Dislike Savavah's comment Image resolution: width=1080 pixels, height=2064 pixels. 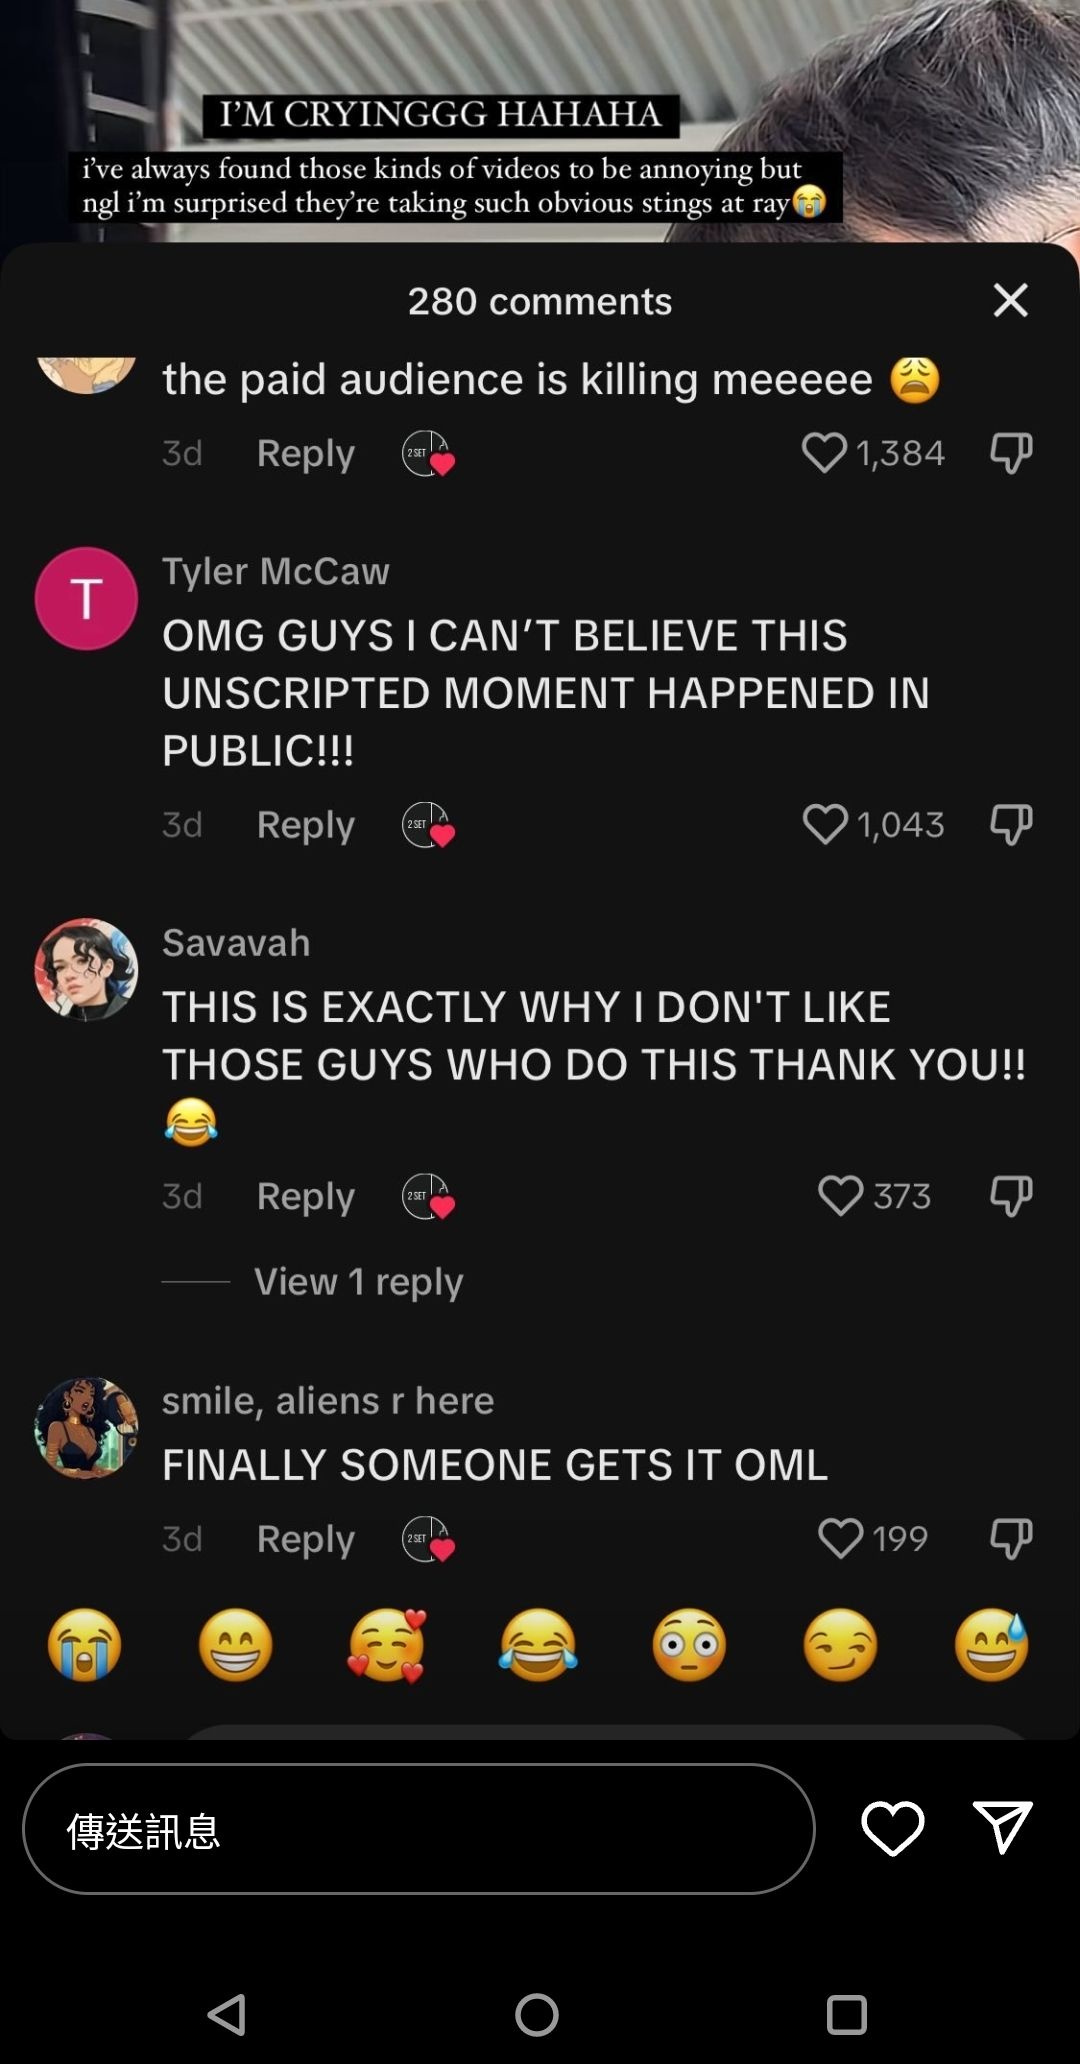point(1010,1196)
